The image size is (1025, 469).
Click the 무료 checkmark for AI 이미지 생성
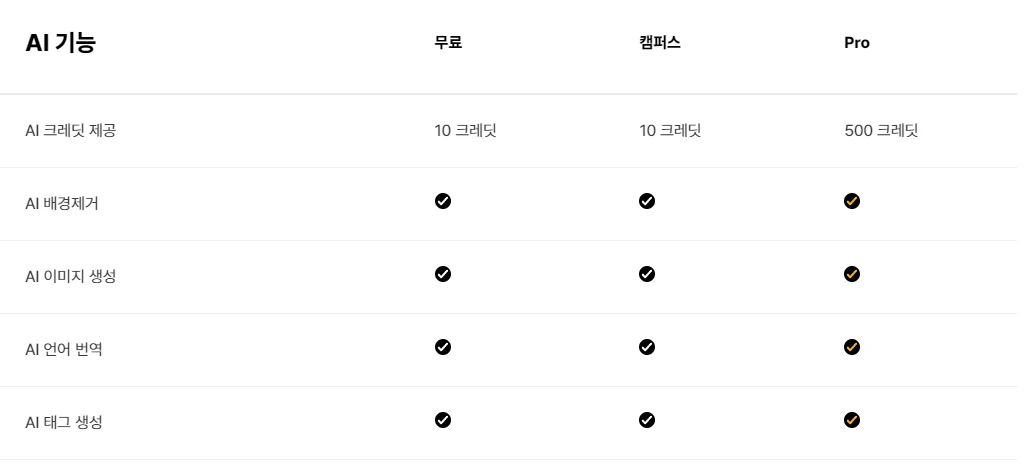443,274
